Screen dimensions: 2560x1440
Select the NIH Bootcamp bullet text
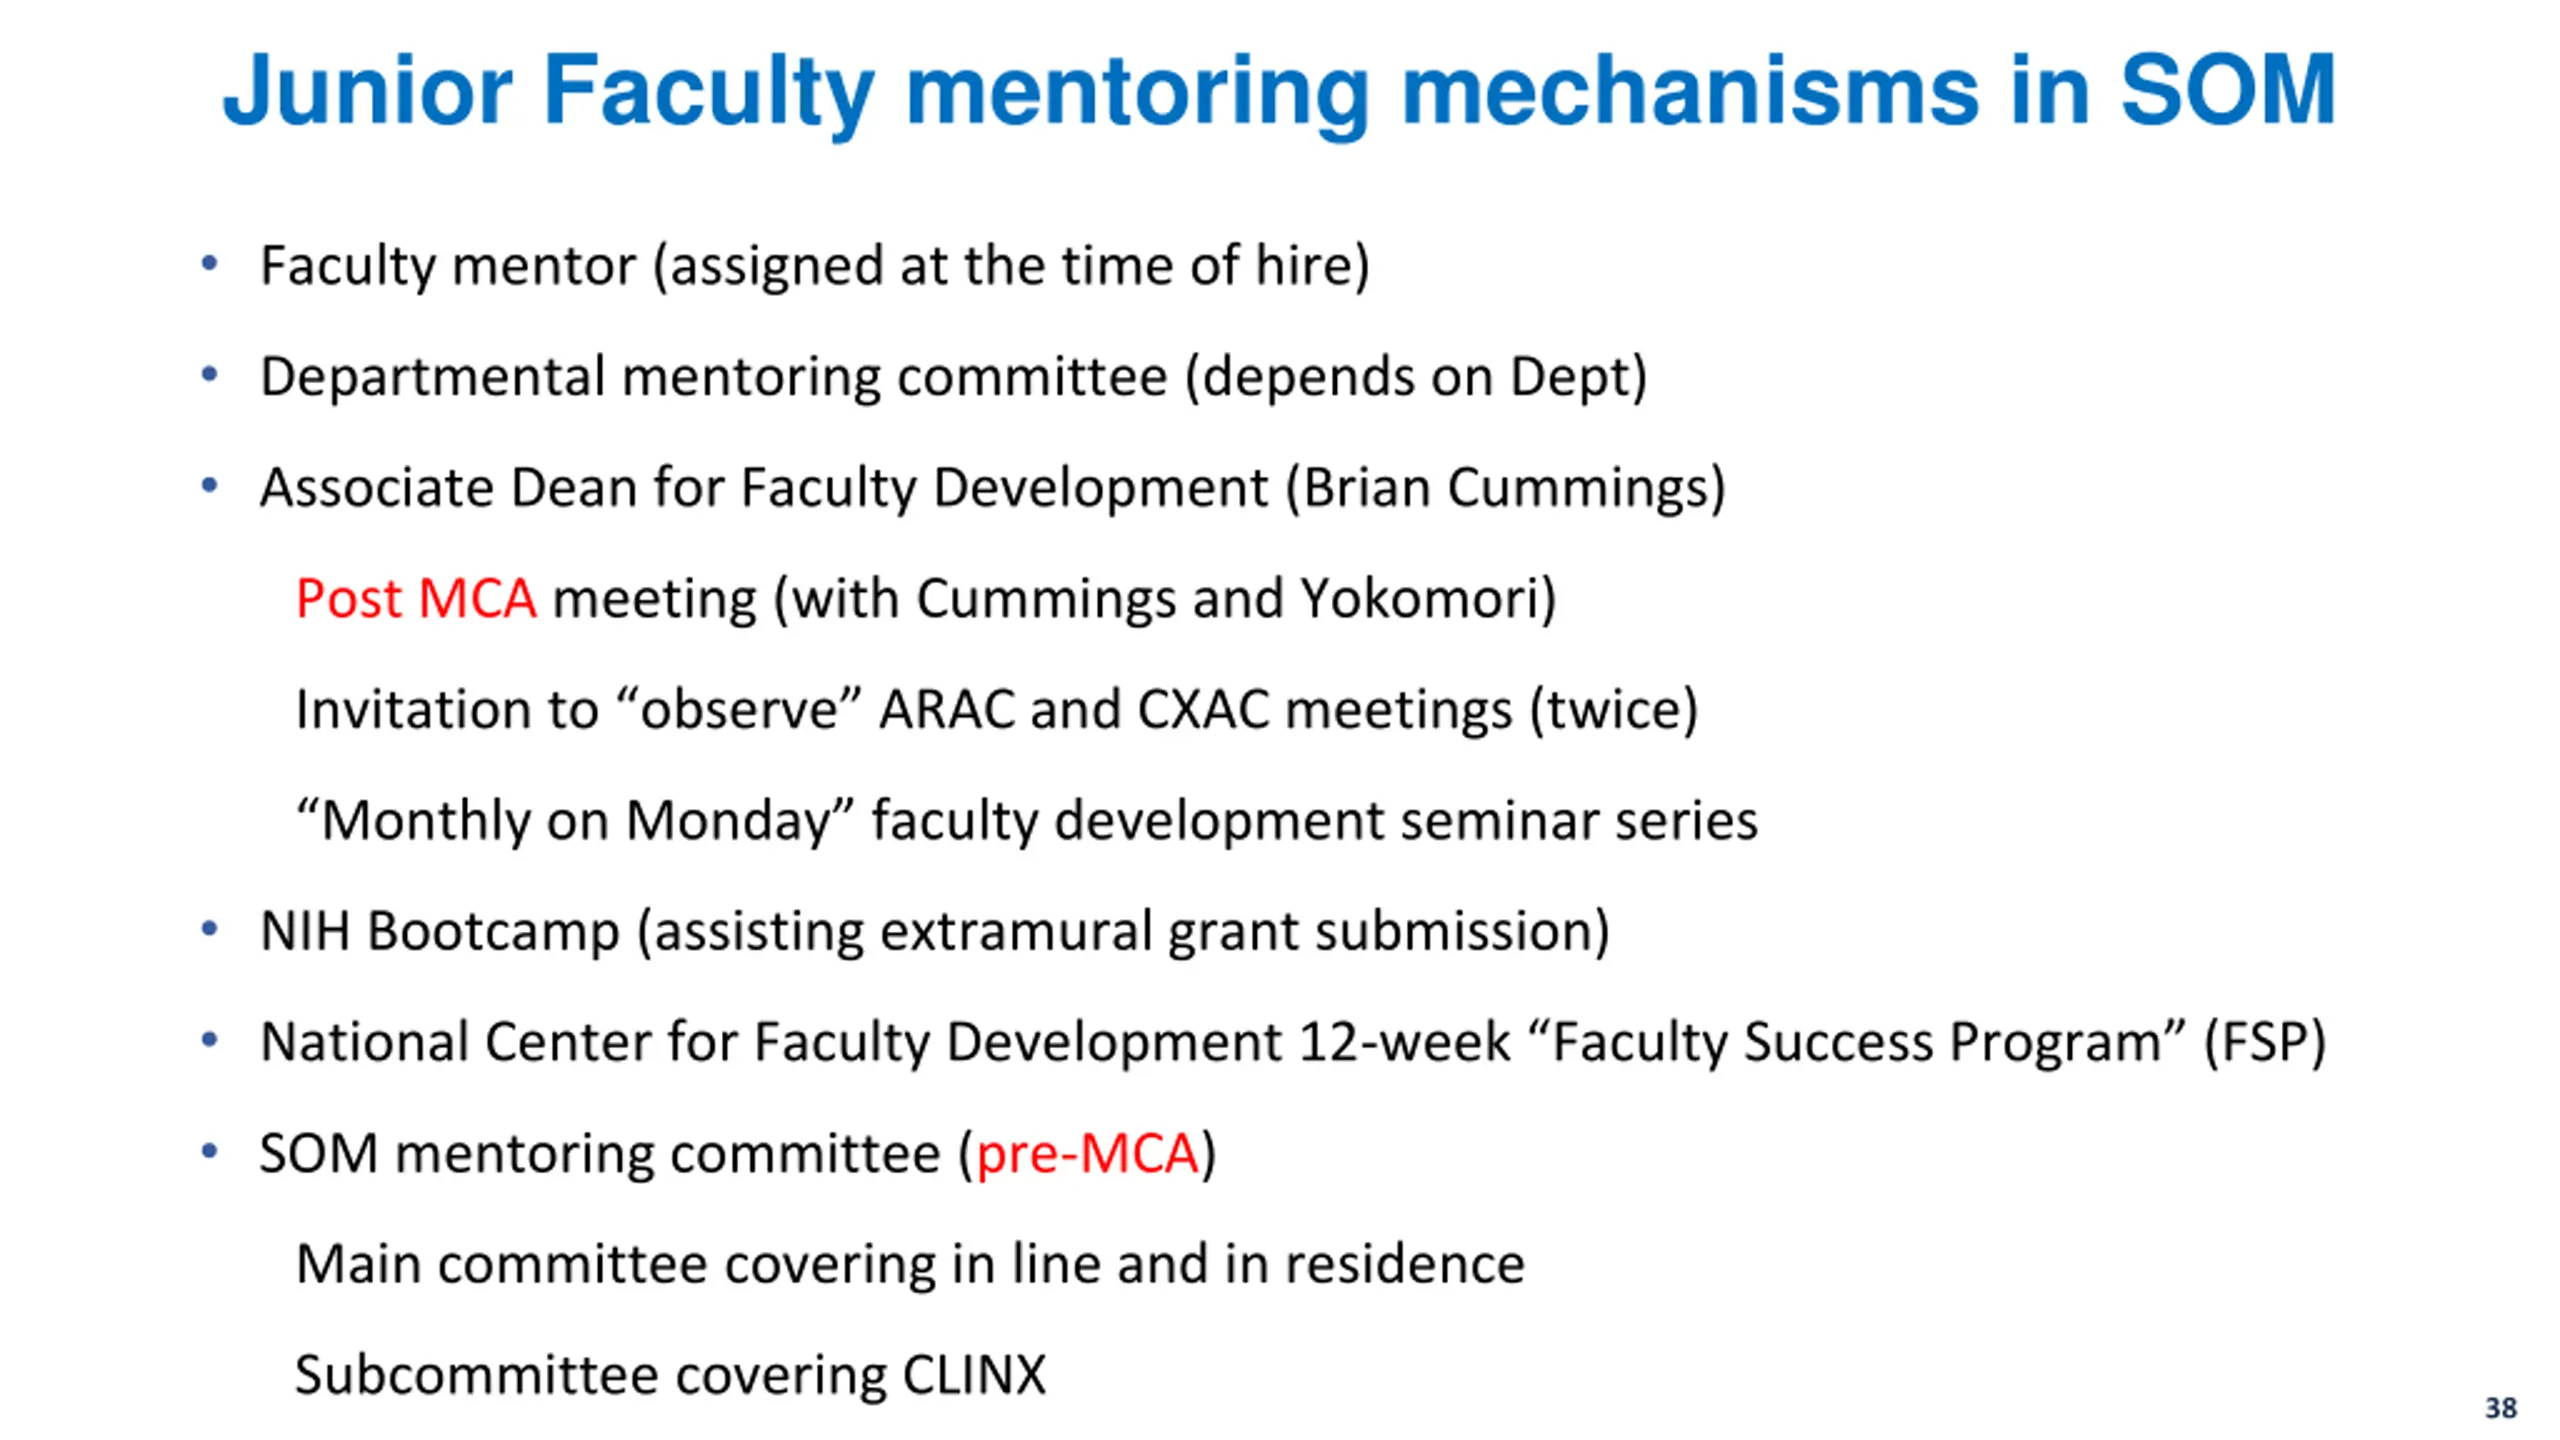click(935, 933)
